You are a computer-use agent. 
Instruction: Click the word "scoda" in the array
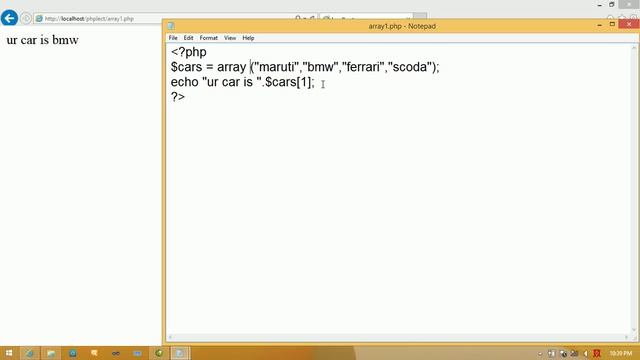coord(410,67)
